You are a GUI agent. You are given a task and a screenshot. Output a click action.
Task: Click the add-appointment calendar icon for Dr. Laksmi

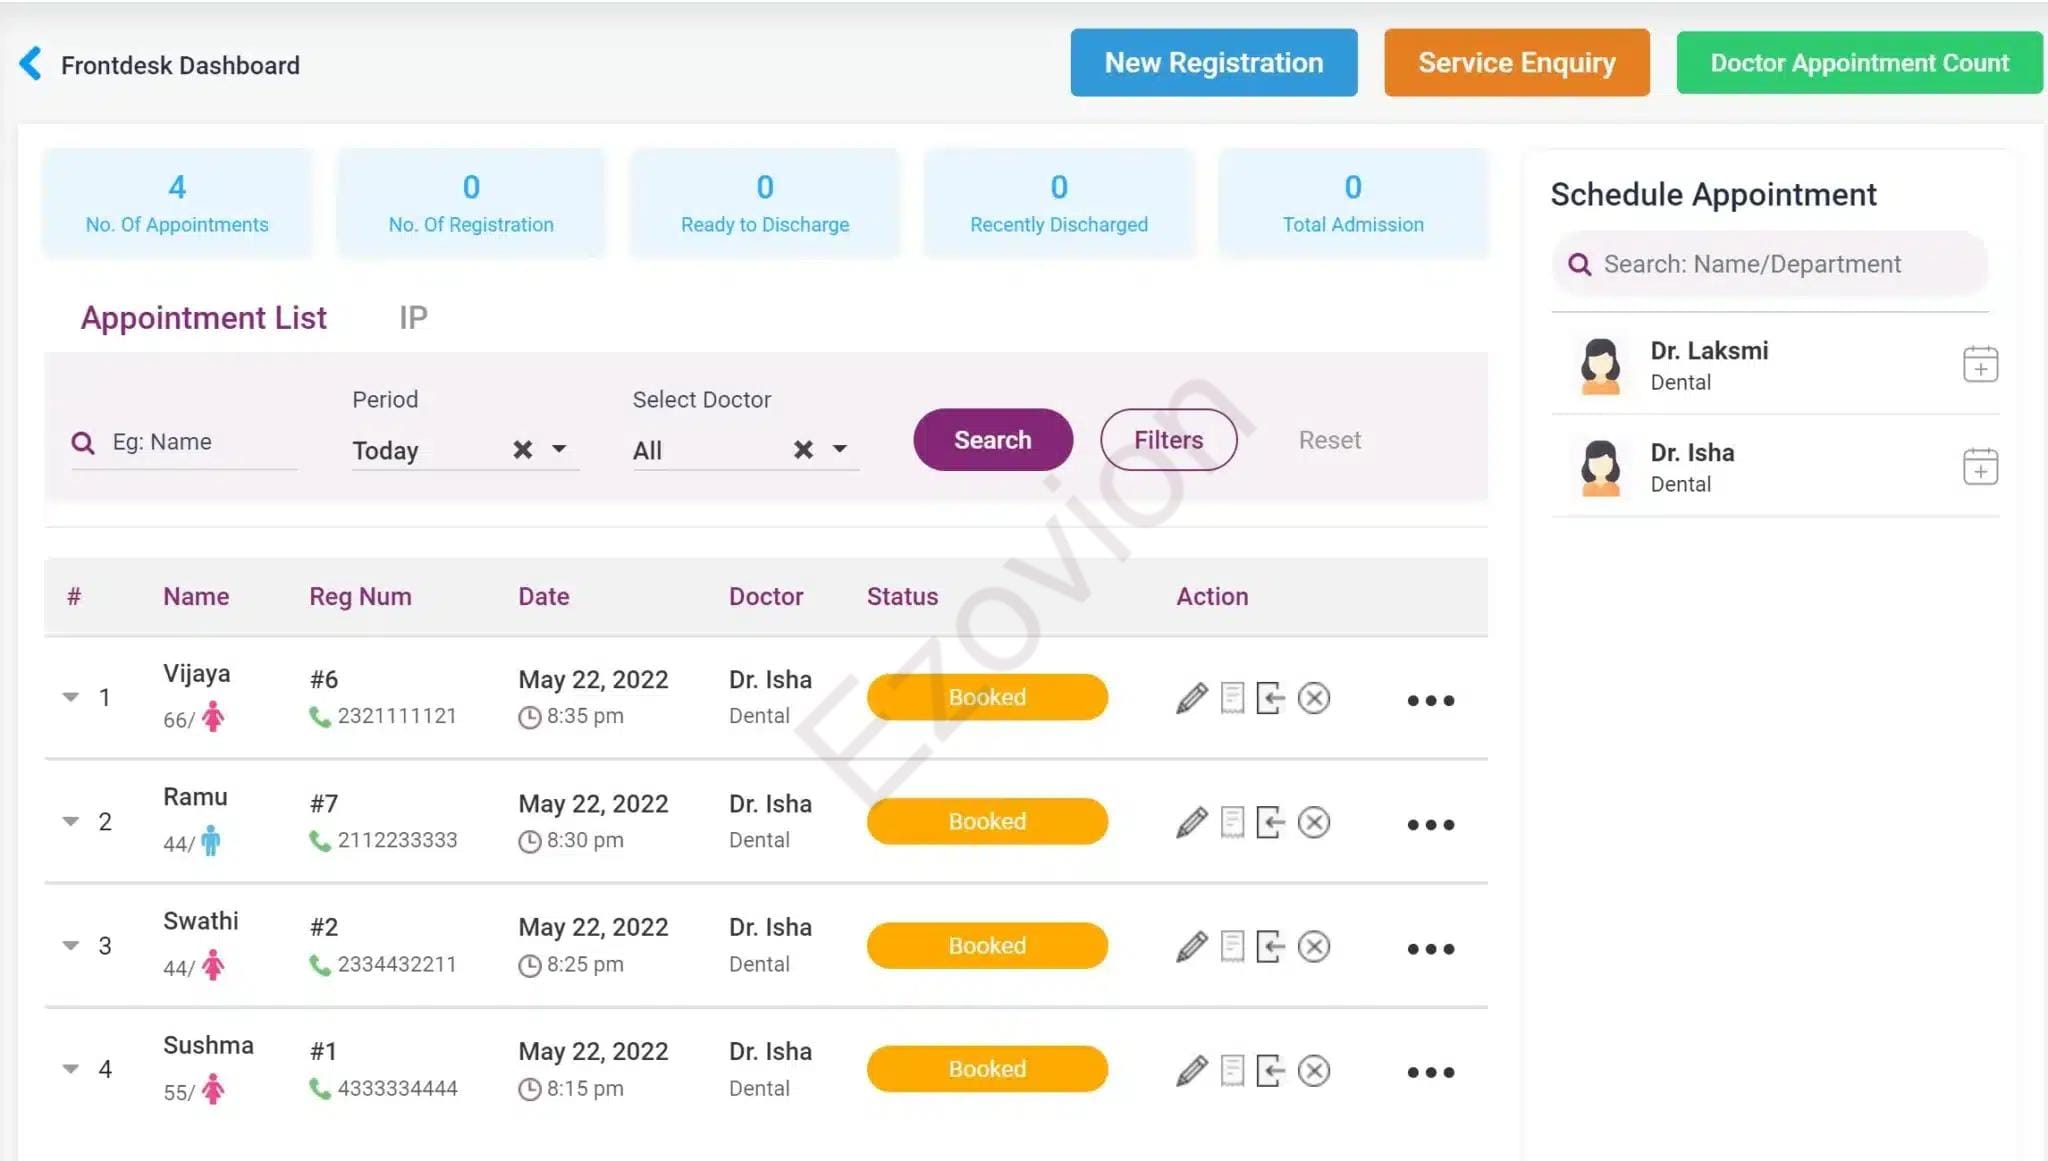[1979, 365]
